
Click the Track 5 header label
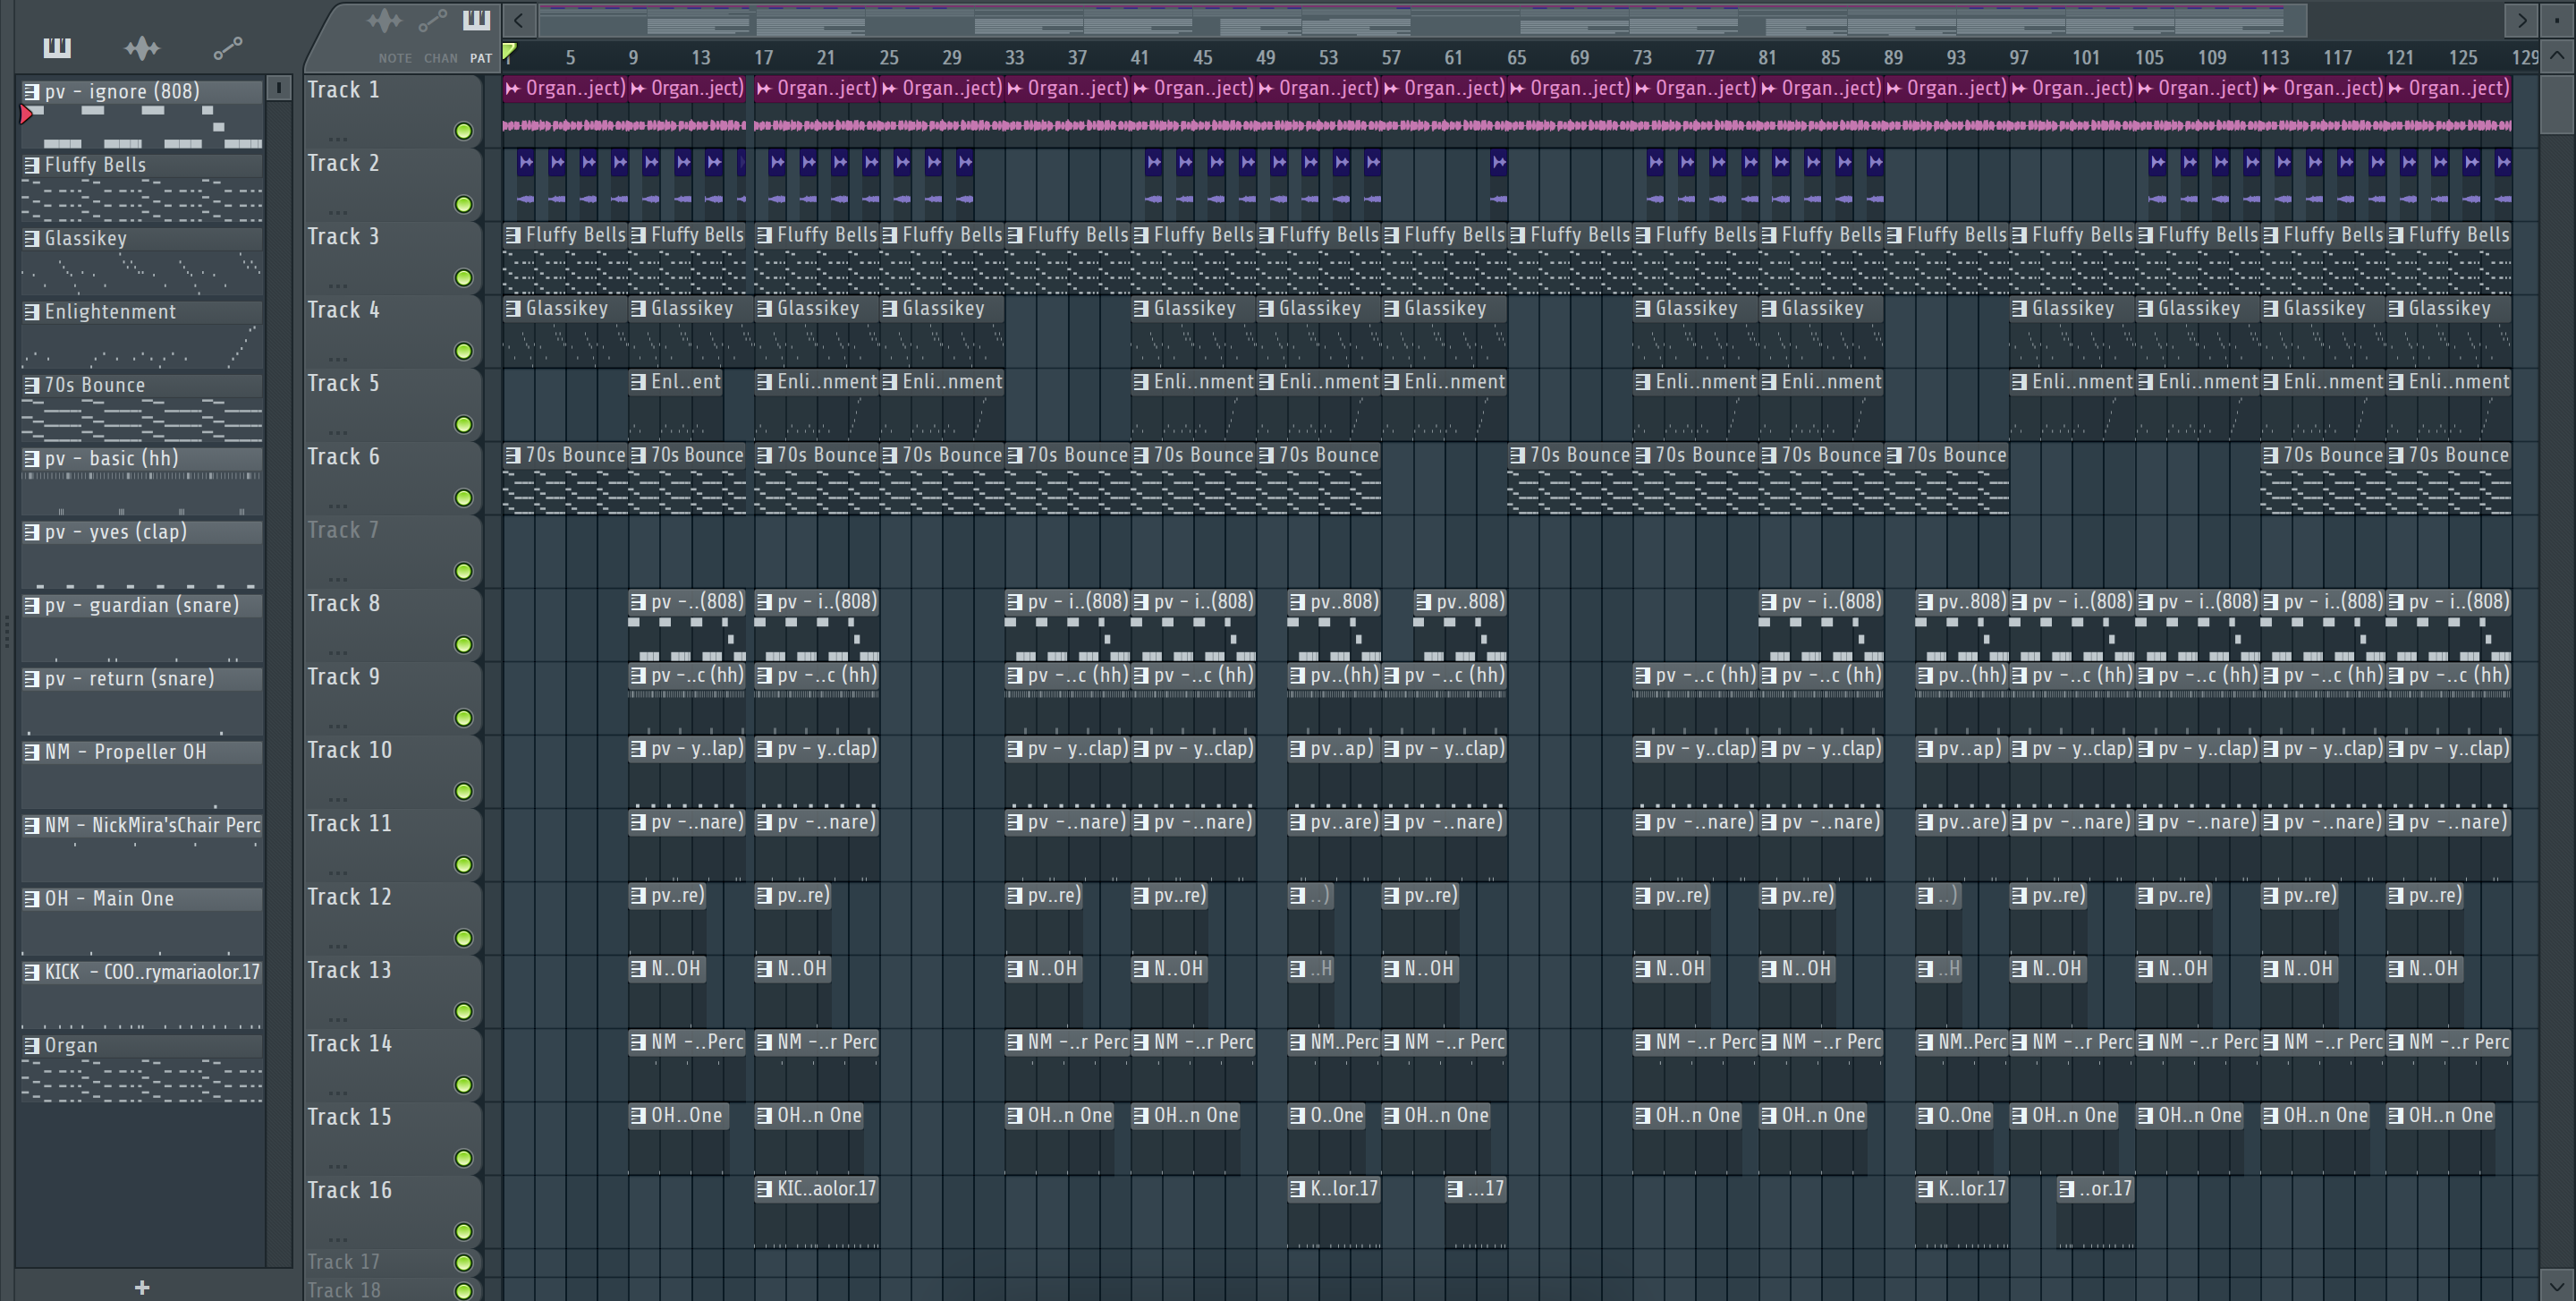click(x=343, y=383)
